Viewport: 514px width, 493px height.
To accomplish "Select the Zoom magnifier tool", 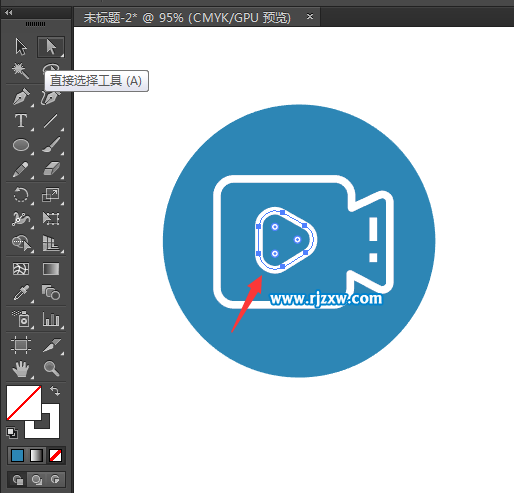I will click(x=51, y=368).
